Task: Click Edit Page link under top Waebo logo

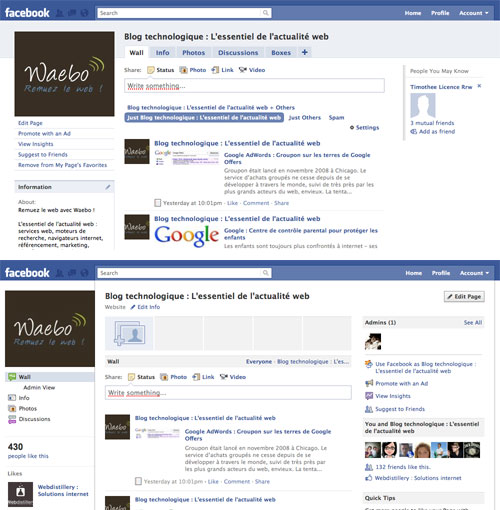Action: tap(30, 123)
